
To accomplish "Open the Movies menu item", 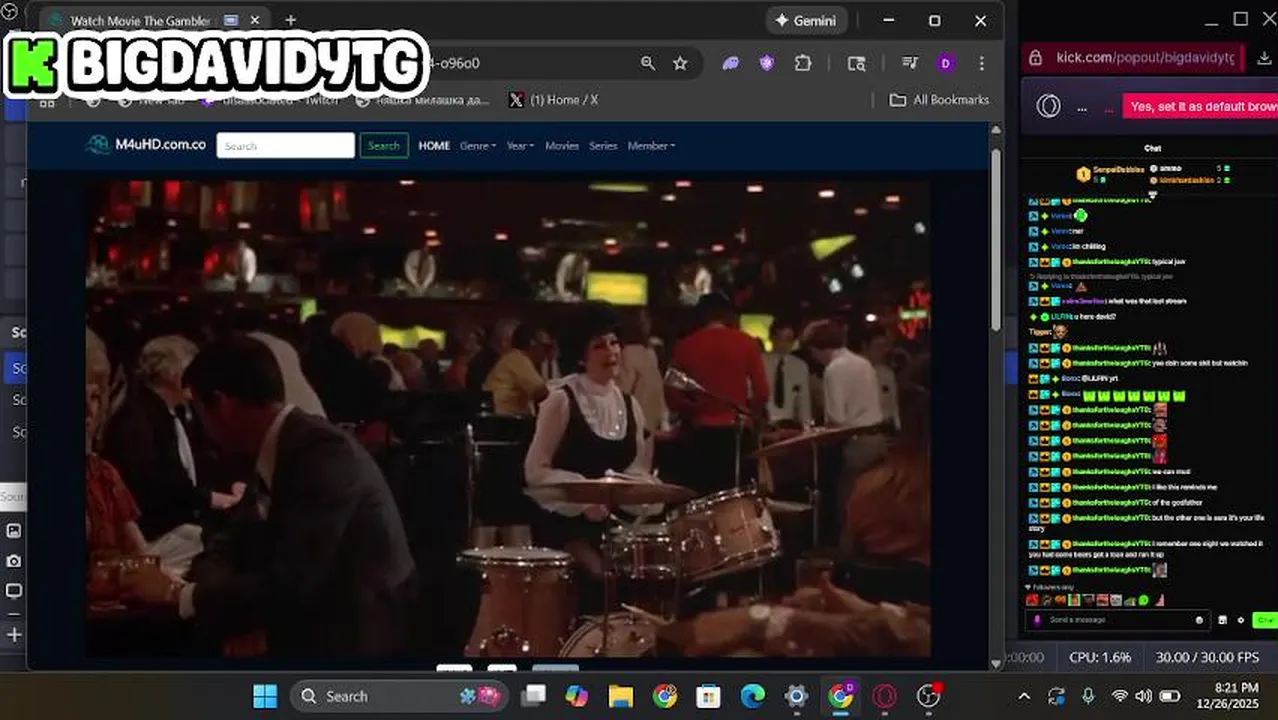I will pyautogui.click(x=562, y=146).
